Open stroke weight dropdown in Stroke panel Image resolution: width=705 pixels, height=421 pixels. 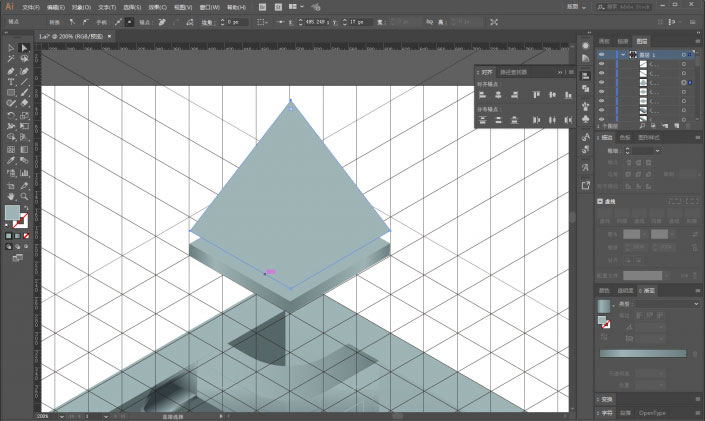point(658,151)
